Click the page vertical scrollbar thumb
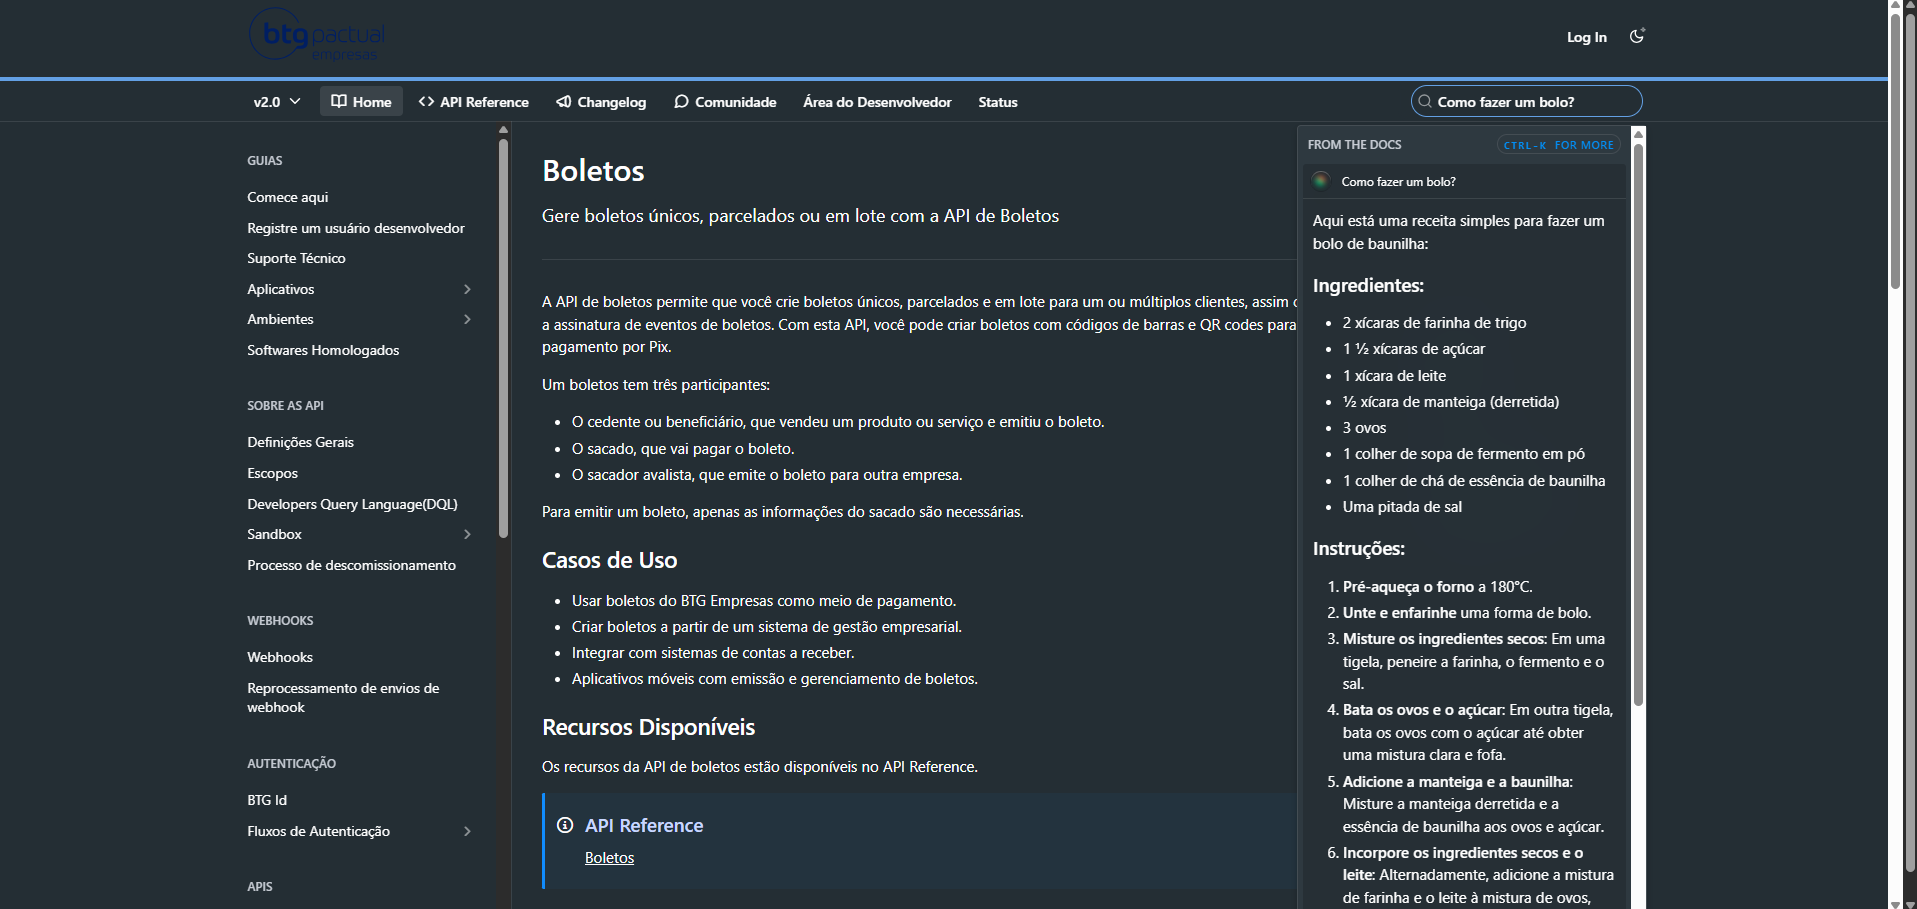The width and height of the screenshot is (1917, 909). coord(1895,152)
